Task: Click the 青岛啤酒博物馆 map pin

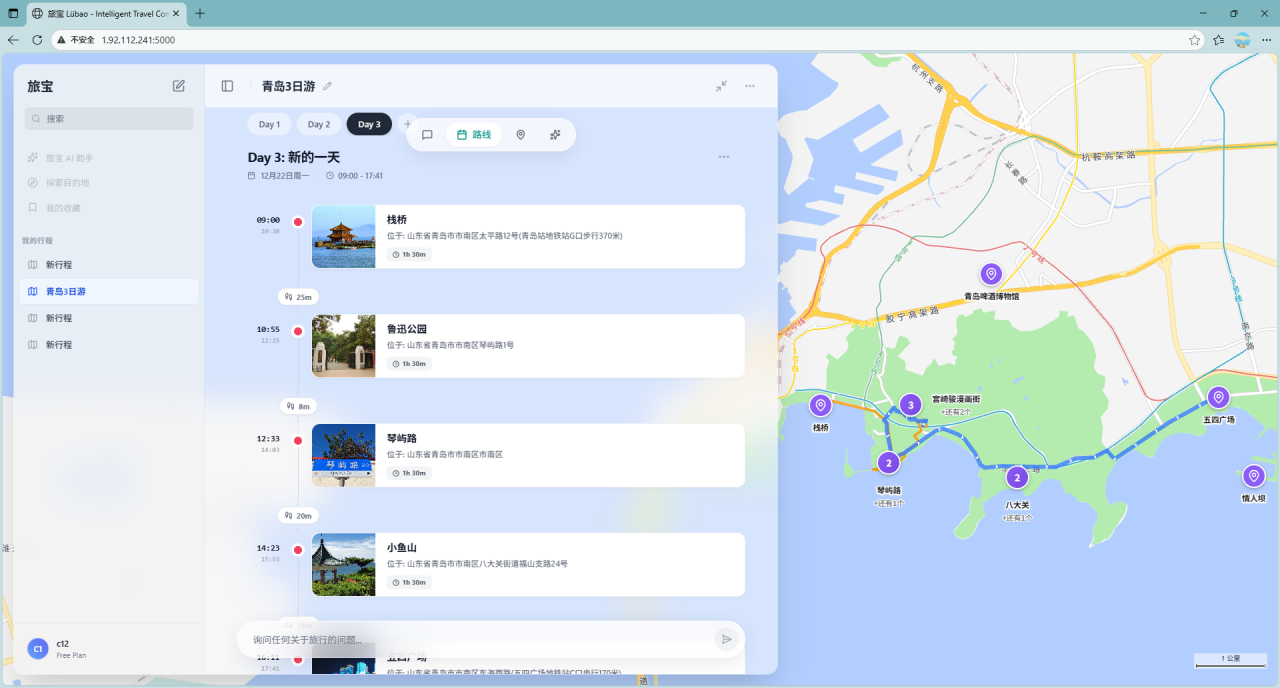Action: click(x=991, y=274)
